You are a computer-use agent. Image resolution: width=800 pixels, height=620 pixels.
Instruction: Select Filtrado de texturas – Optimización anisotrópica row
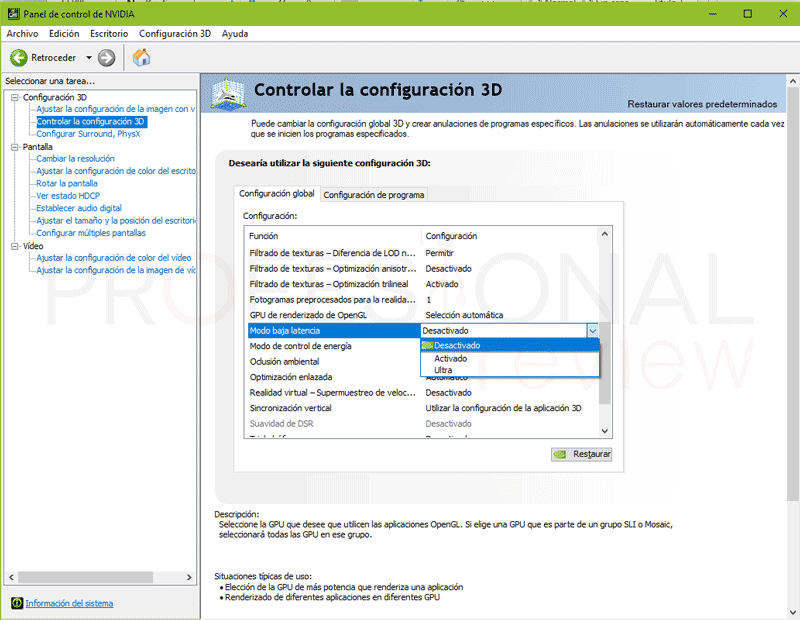click(423, 268)
